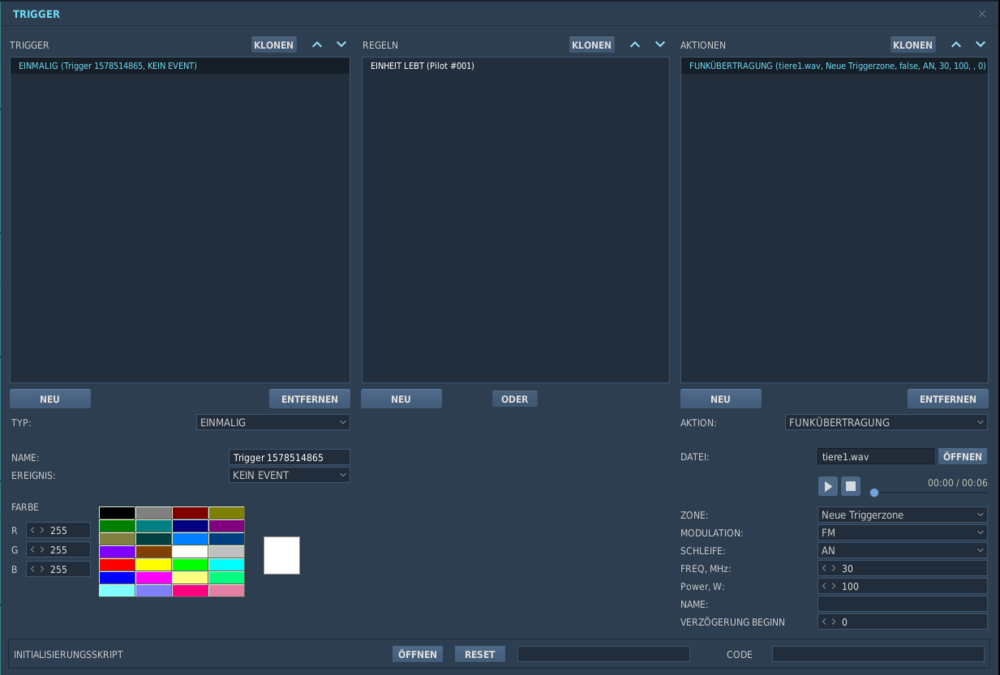Open the Ereignis dropdown showing Kein Event
The image size is (1000, 675).
click(x=289, y=475)
